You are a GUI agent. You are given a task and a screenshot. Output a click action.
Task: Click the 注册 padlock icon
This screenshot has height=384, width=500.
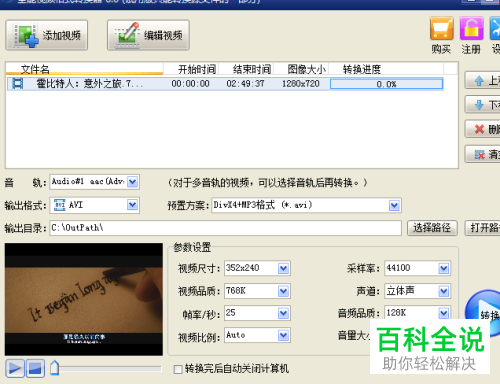[x=471, y=29]
